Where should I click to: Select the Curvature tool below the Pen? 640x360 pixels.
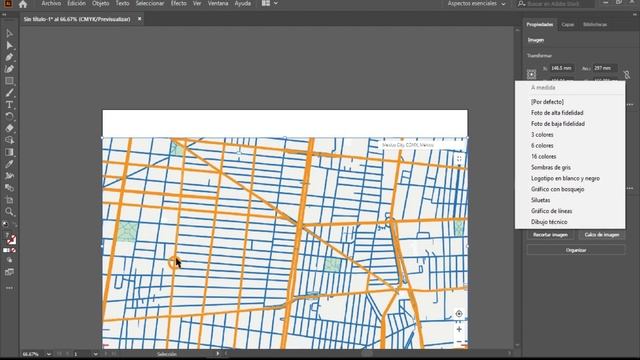click(x=9, y=69)
